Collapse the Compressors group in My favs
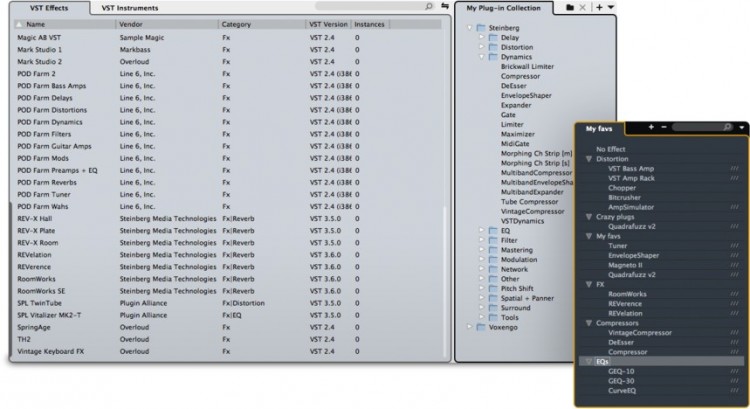750x409 pixels. tap(589, 323)
